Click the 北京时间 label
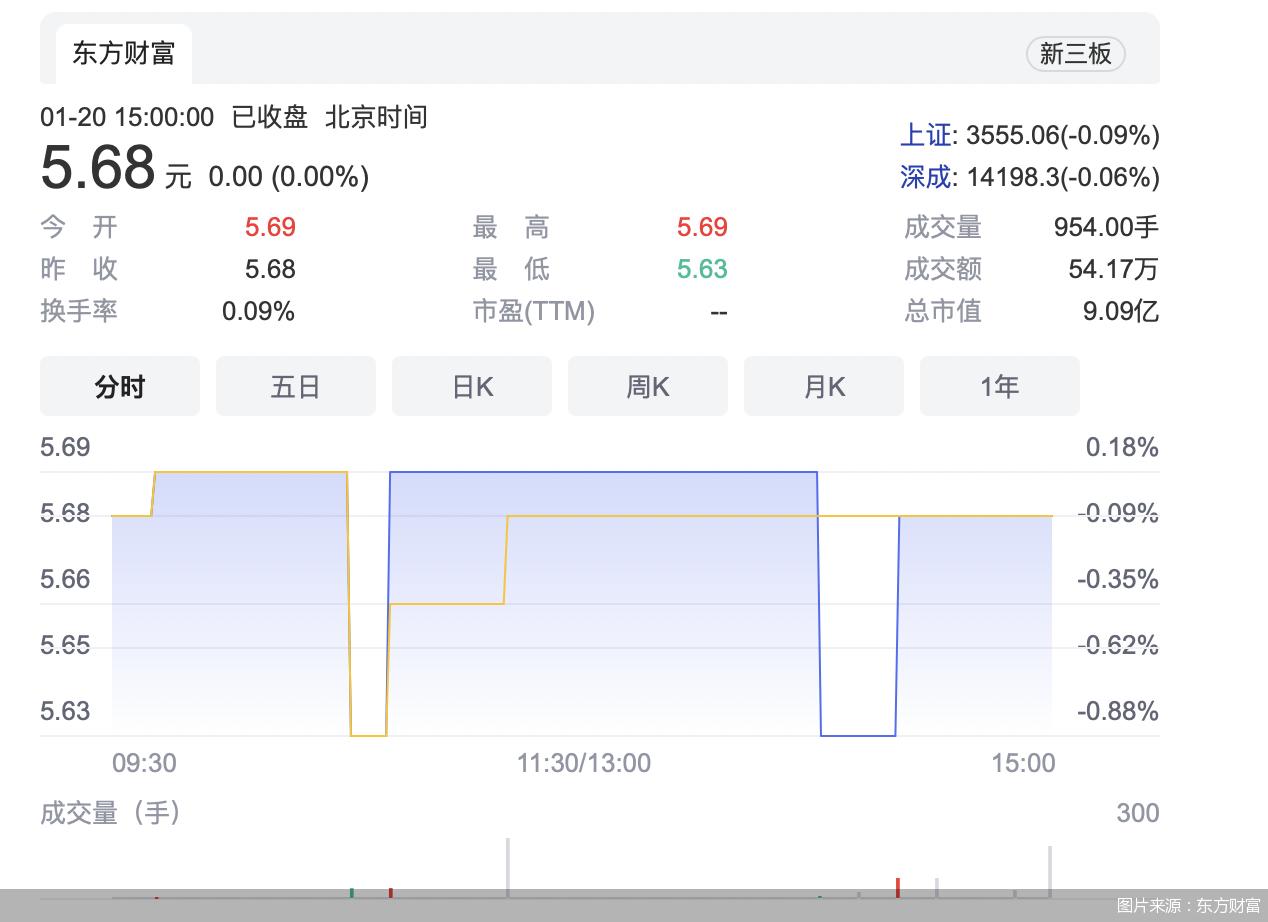This screenshot has height=922, width=1268. pos(376,117)
